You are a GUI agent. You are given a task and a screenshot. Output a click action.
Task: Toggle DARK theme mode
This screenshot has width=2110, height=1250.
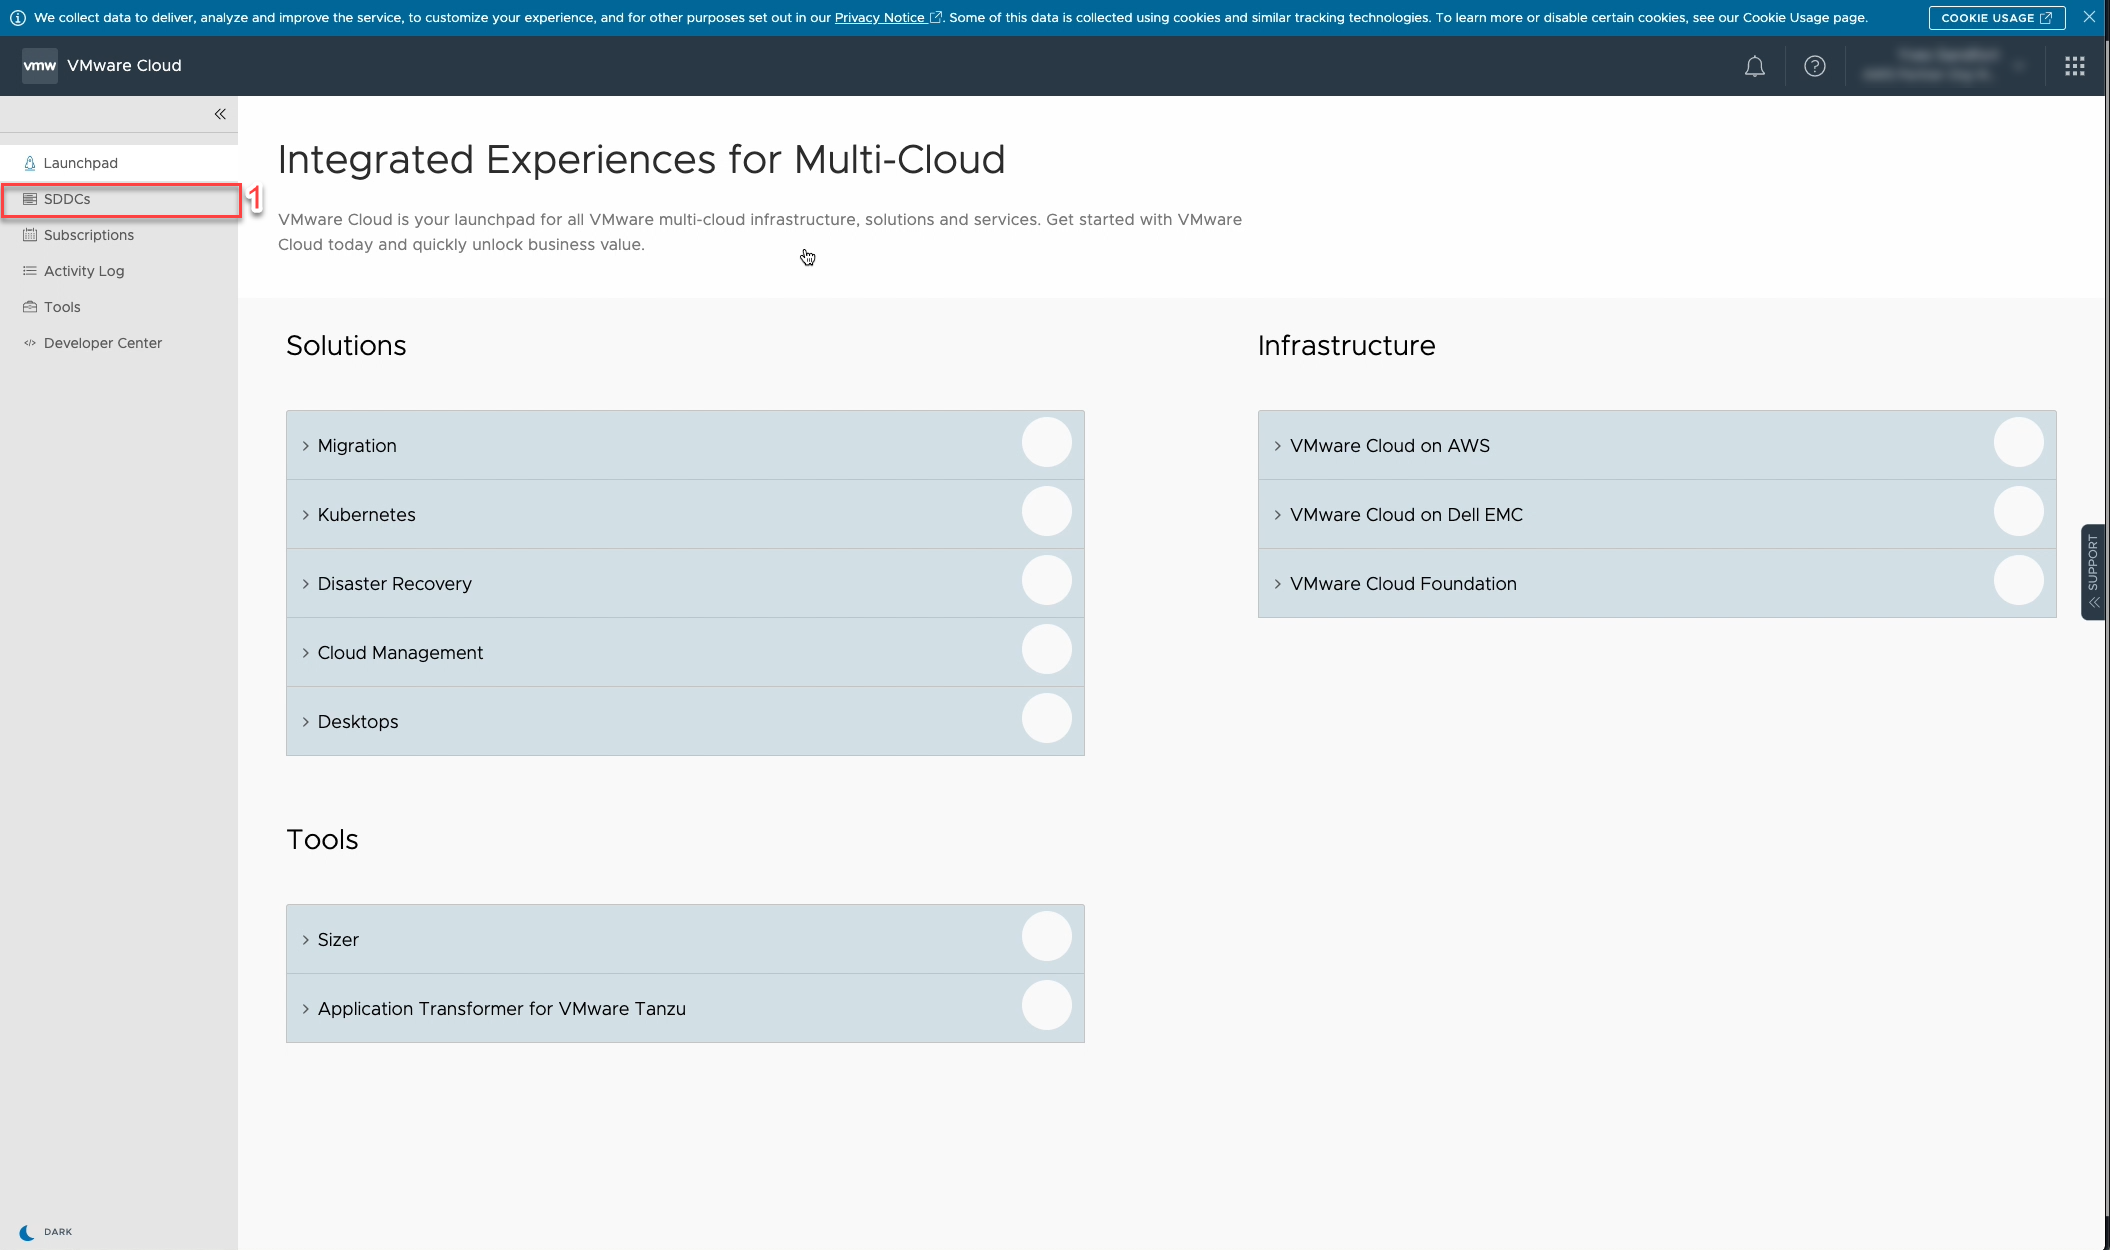(46, 1232)
